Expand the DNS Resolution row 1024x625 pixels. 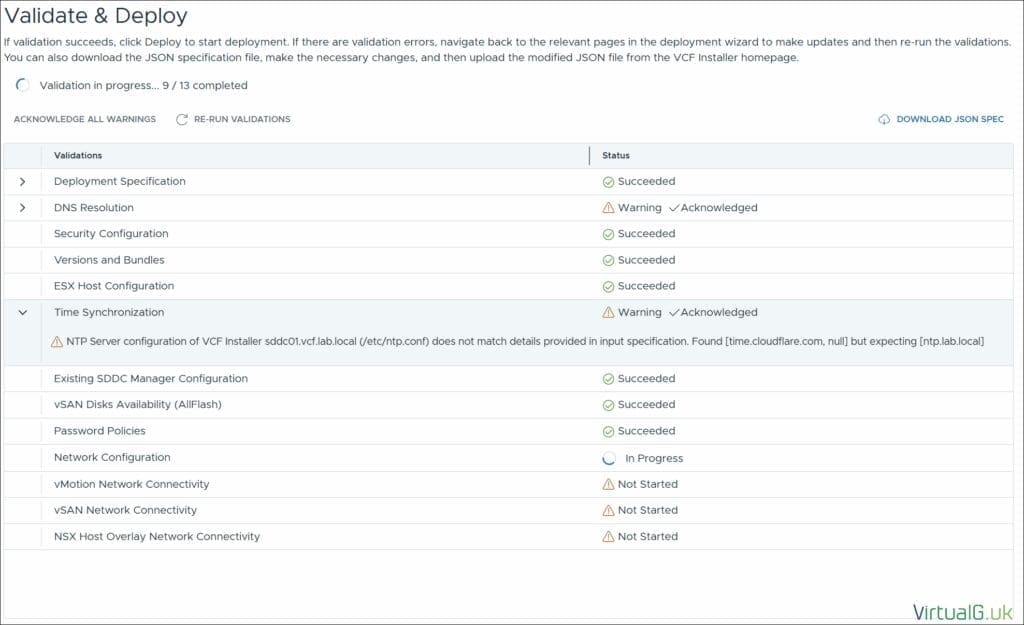coord(23,208)
